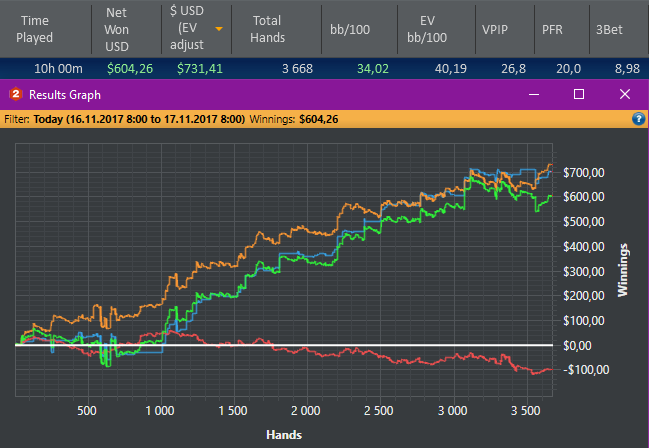Select the $731,41 EV adjusted cell

click(x=200, y=68)
